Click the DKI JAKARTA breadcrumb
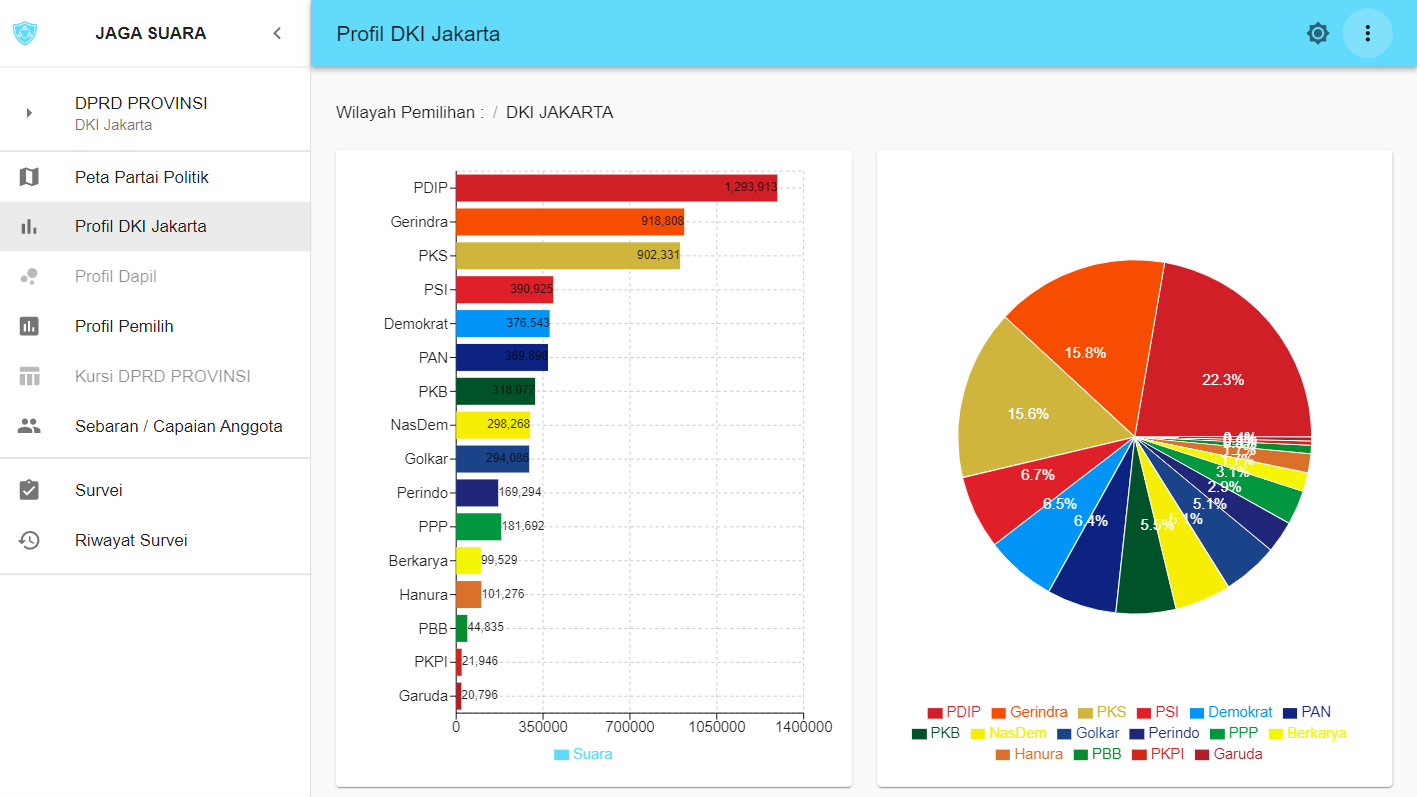Viewport: 1417px width, 797px height. pos(559,112)
